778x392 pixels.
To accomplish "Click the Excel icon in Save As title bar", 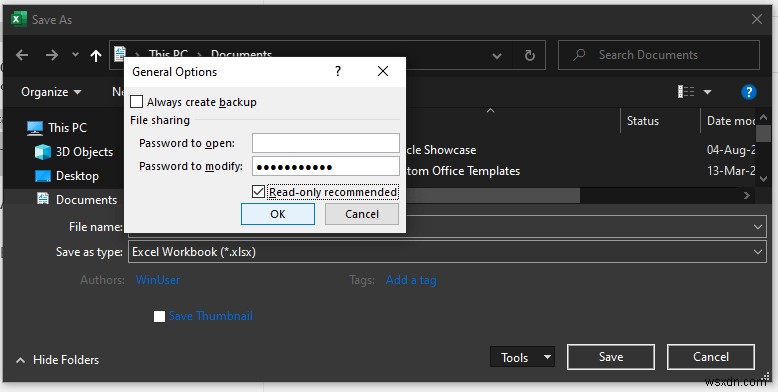I will (x=19, y=19).
